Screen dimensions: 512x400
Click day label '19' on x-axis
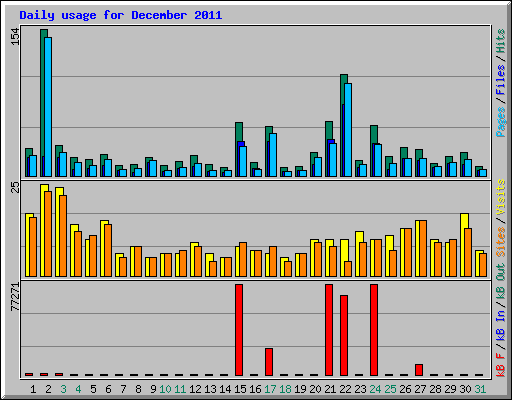300,389
